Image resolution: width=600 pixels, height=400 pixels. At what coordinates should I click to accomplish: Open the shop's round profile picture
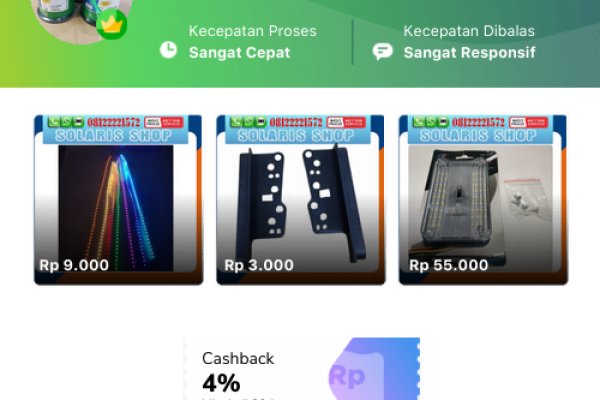[x=82, y=19]
